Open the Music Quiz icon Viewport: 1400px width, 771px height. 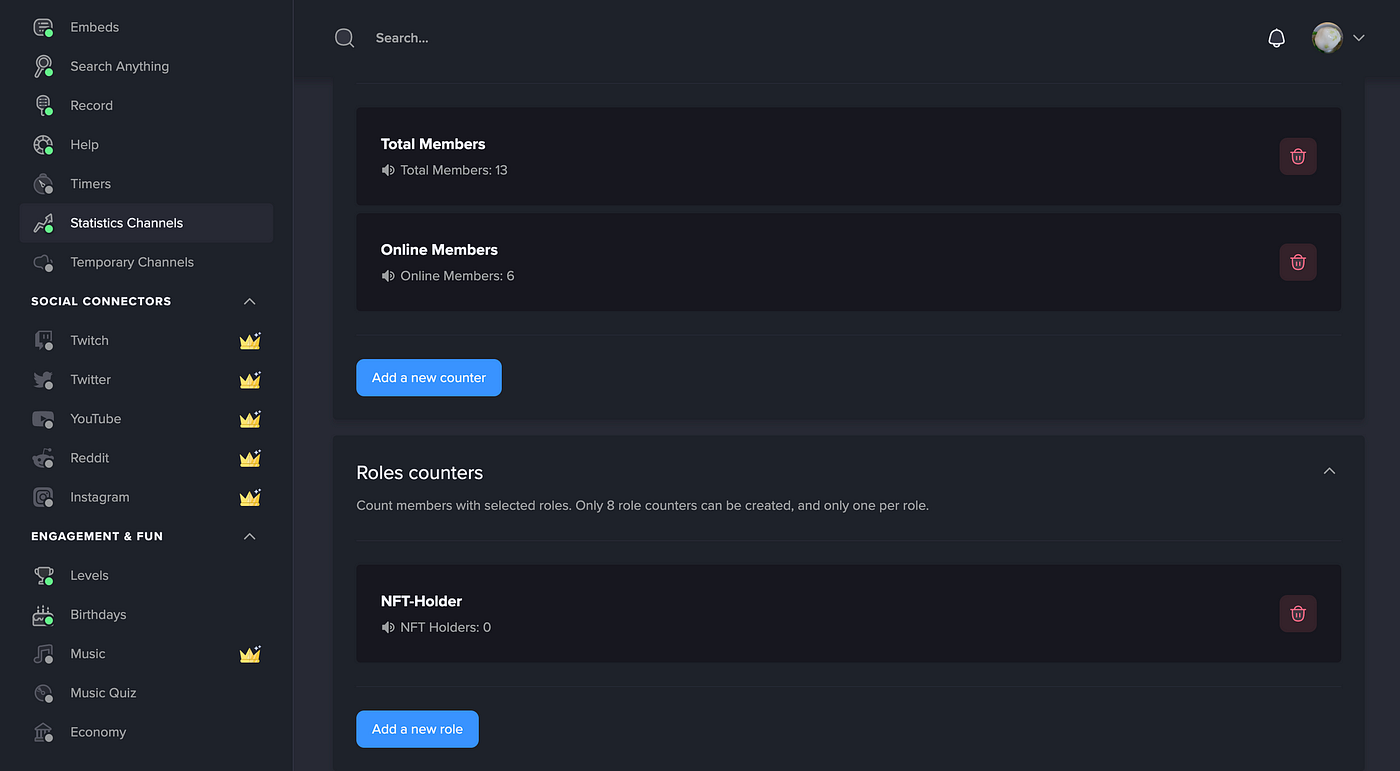[43, 692]
